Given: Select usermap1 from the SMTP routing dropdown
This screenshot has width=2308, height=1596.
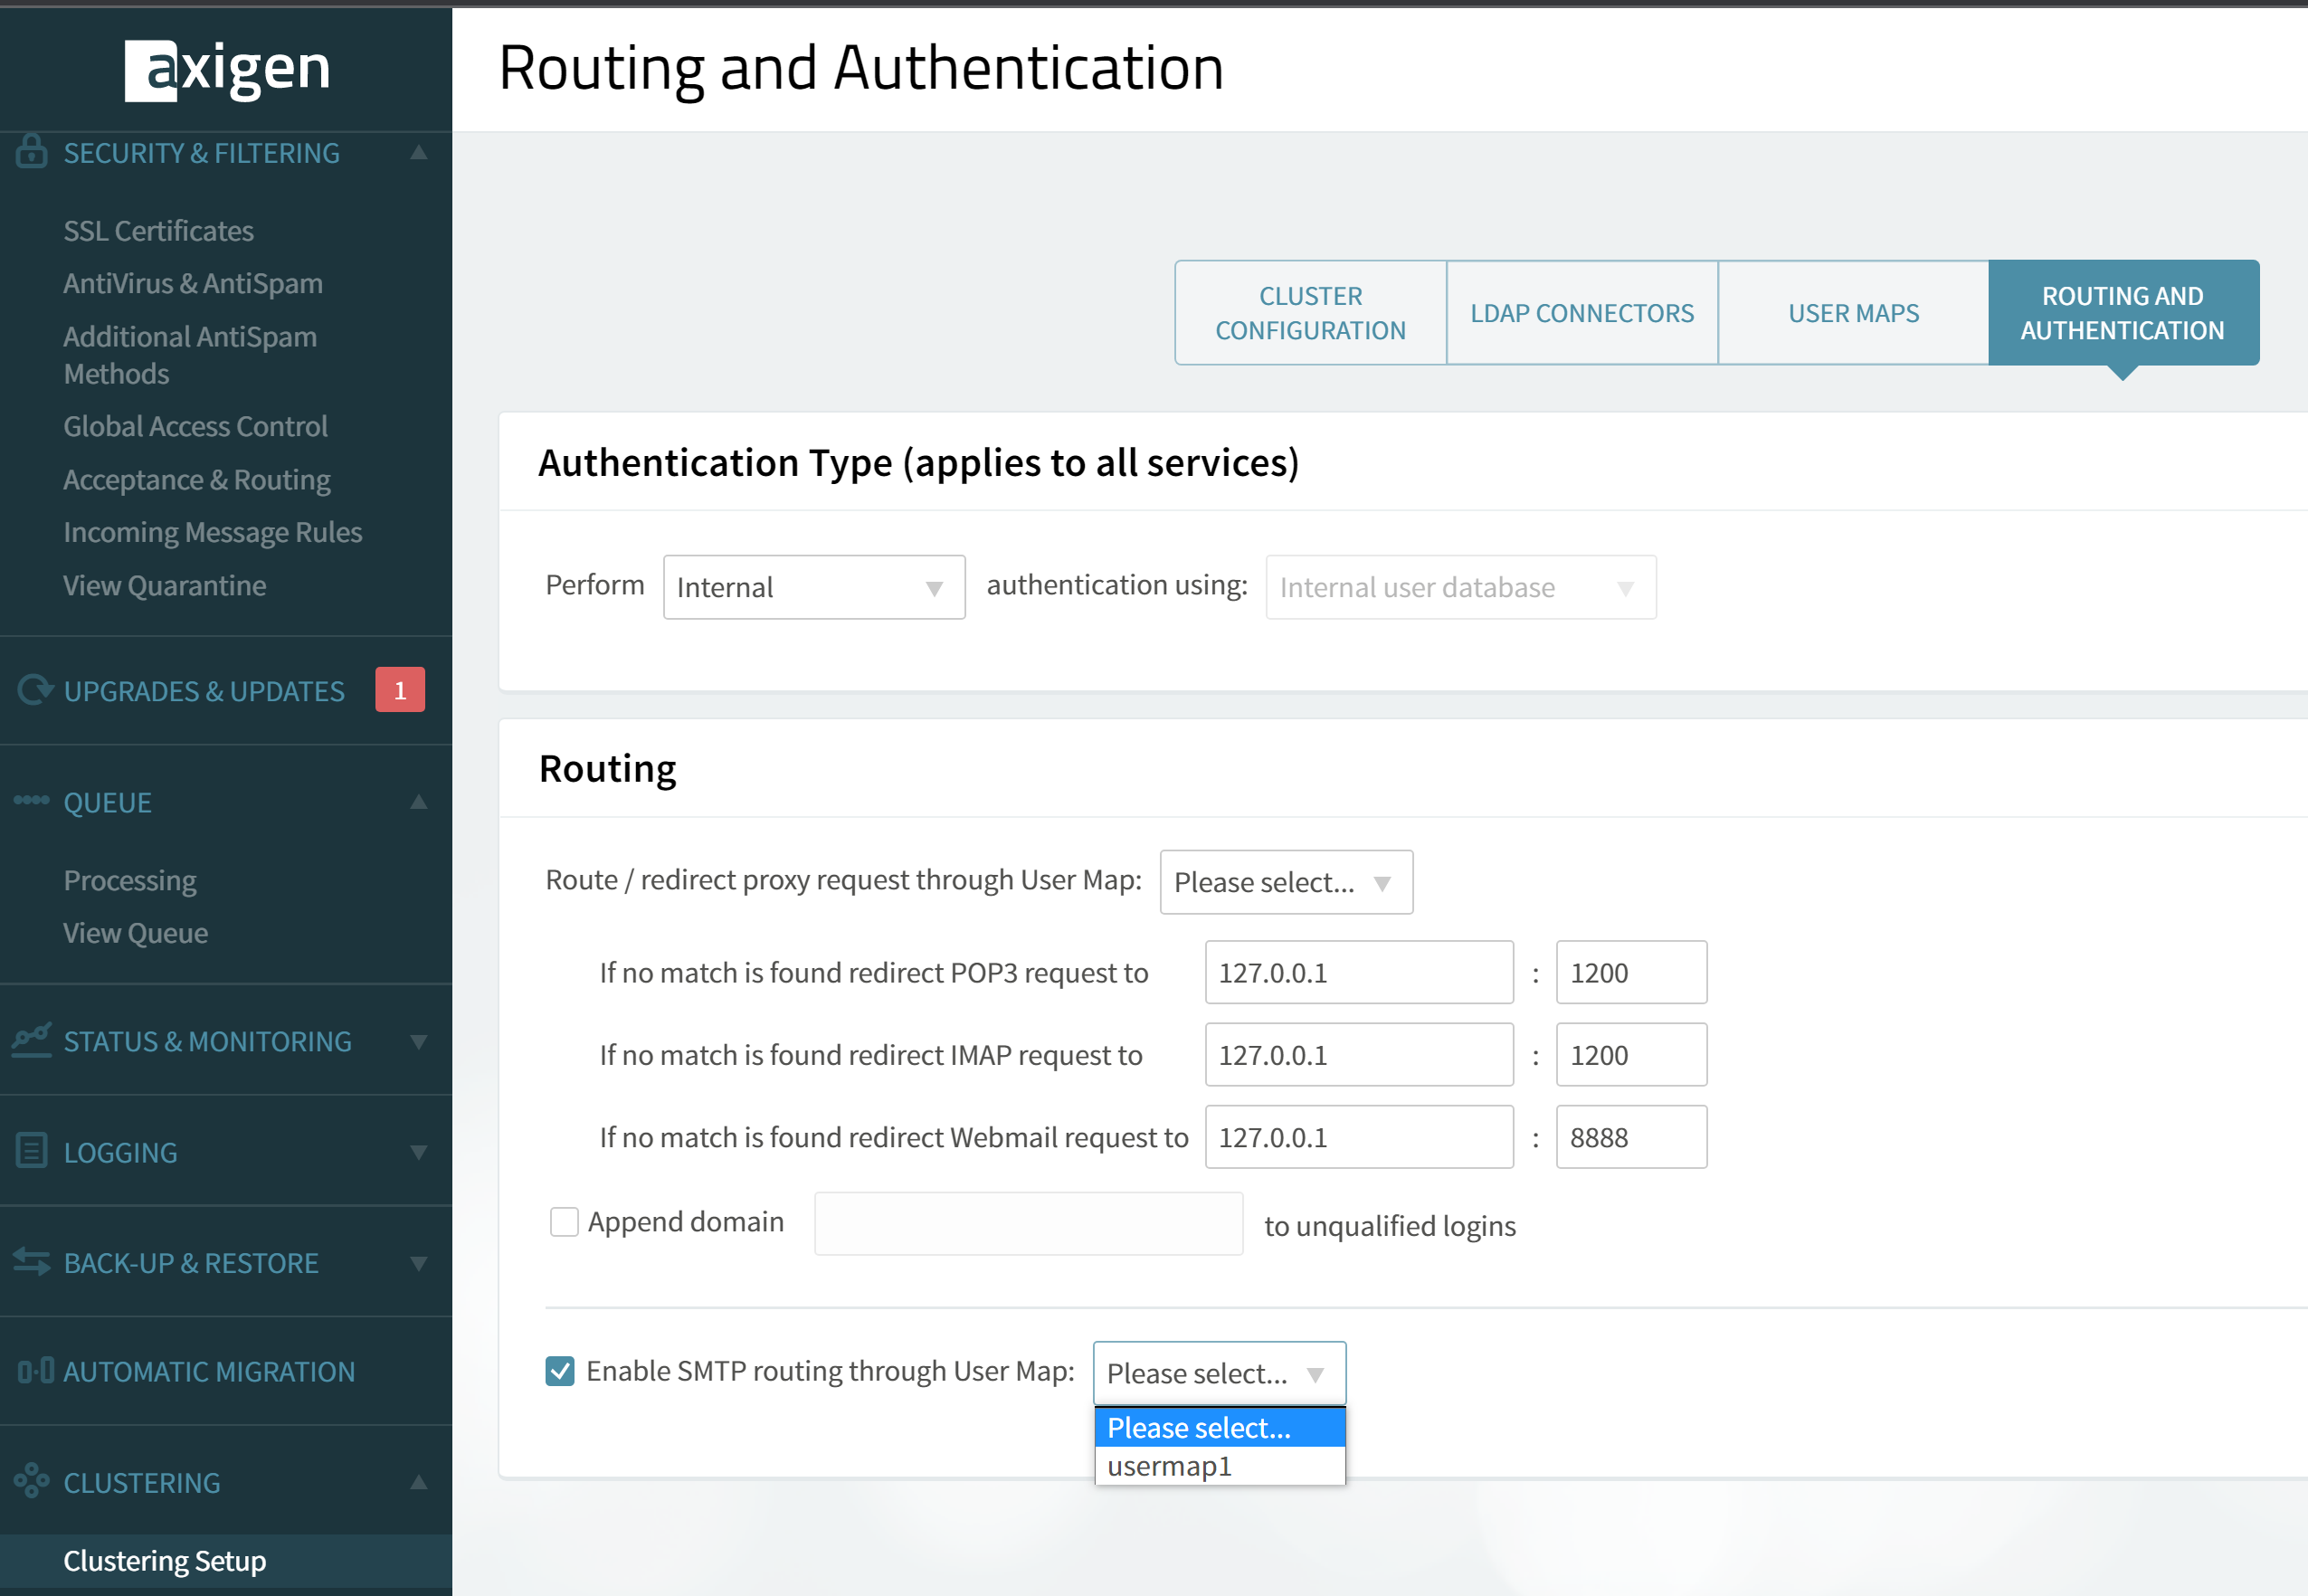Looking at the screenshot, I should pyautogui.click(x=1168, y=1465).
